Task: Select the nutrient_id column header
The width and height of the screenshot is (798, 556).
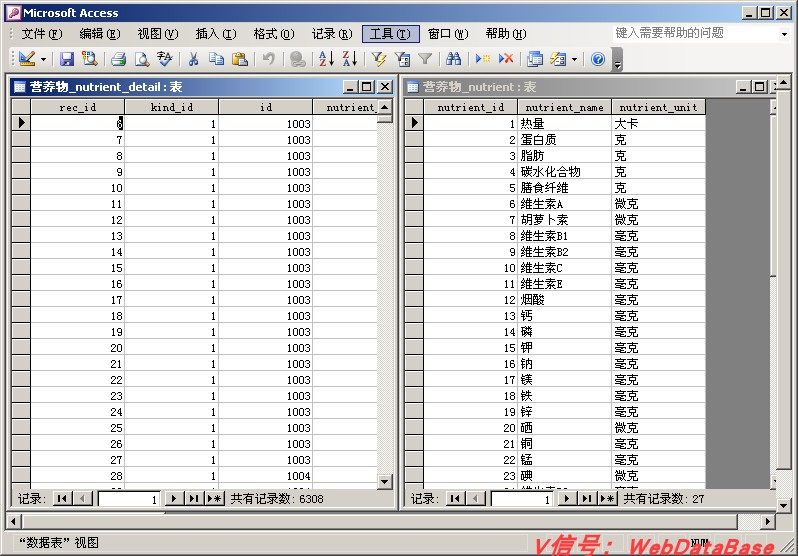Action: (471, 107)
